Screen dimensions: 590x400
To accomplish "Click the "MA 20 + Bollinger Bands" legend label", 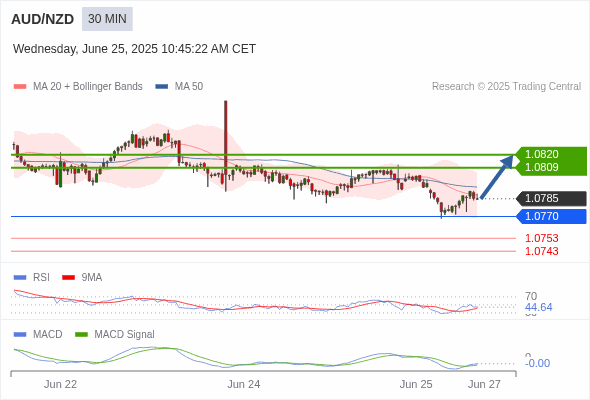I will (x=88, y=87).
